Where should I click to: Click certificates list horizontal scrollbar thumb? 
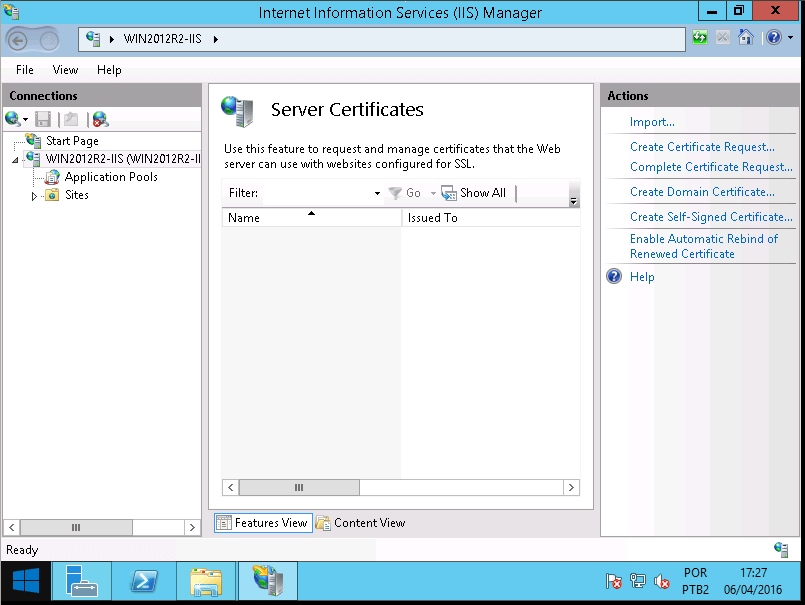[x=299, y=487]
